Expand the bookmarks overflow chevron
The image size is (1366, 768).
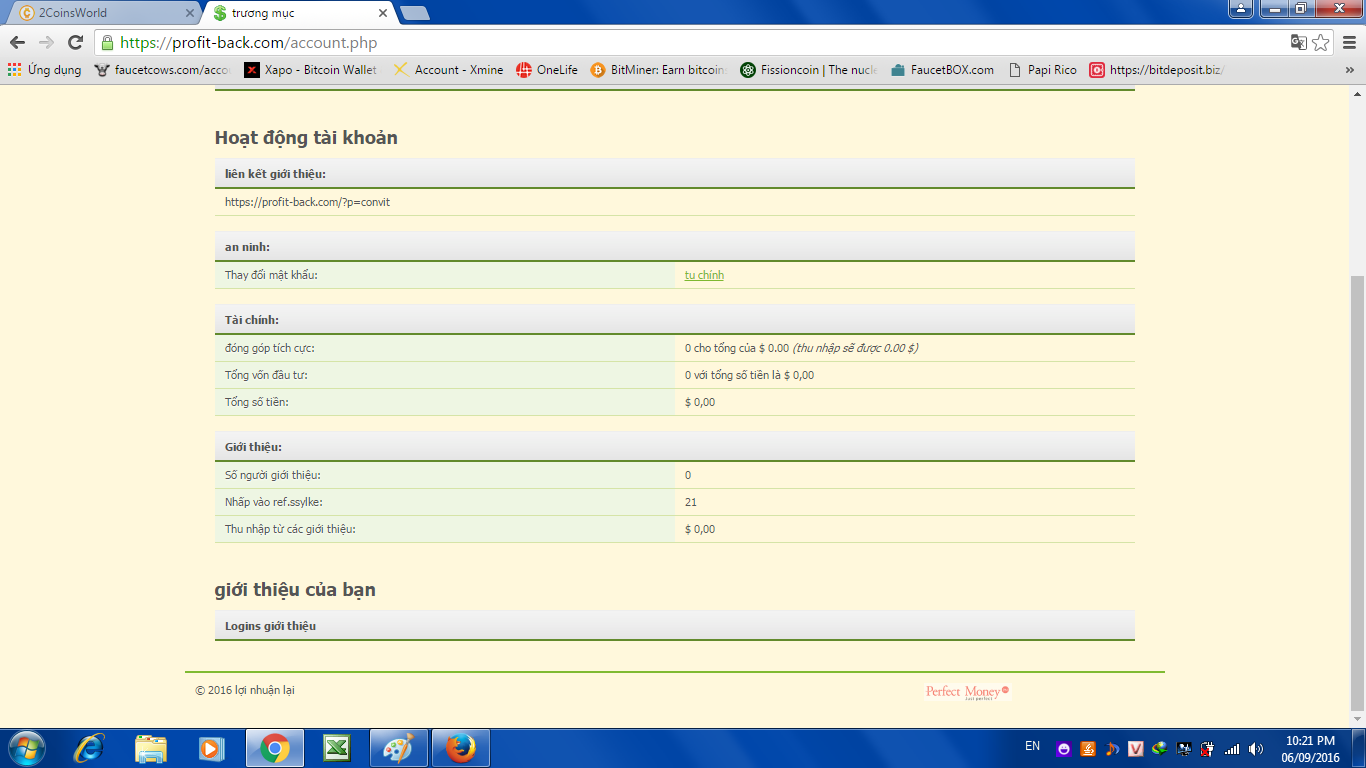tap(1349, 70)
